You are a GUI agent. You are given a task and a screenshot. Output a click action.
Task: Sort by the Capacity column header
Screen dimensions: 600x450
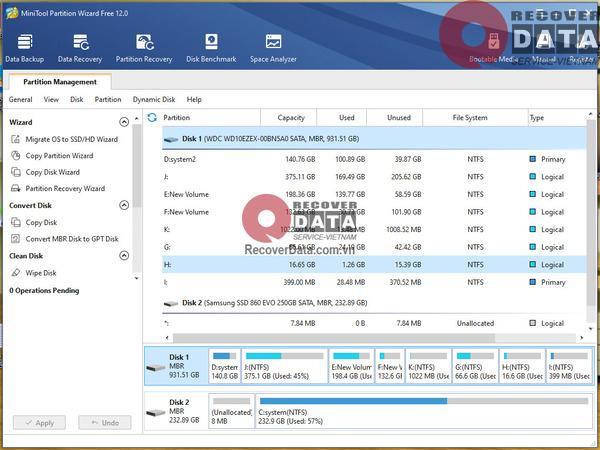(289, 117)
